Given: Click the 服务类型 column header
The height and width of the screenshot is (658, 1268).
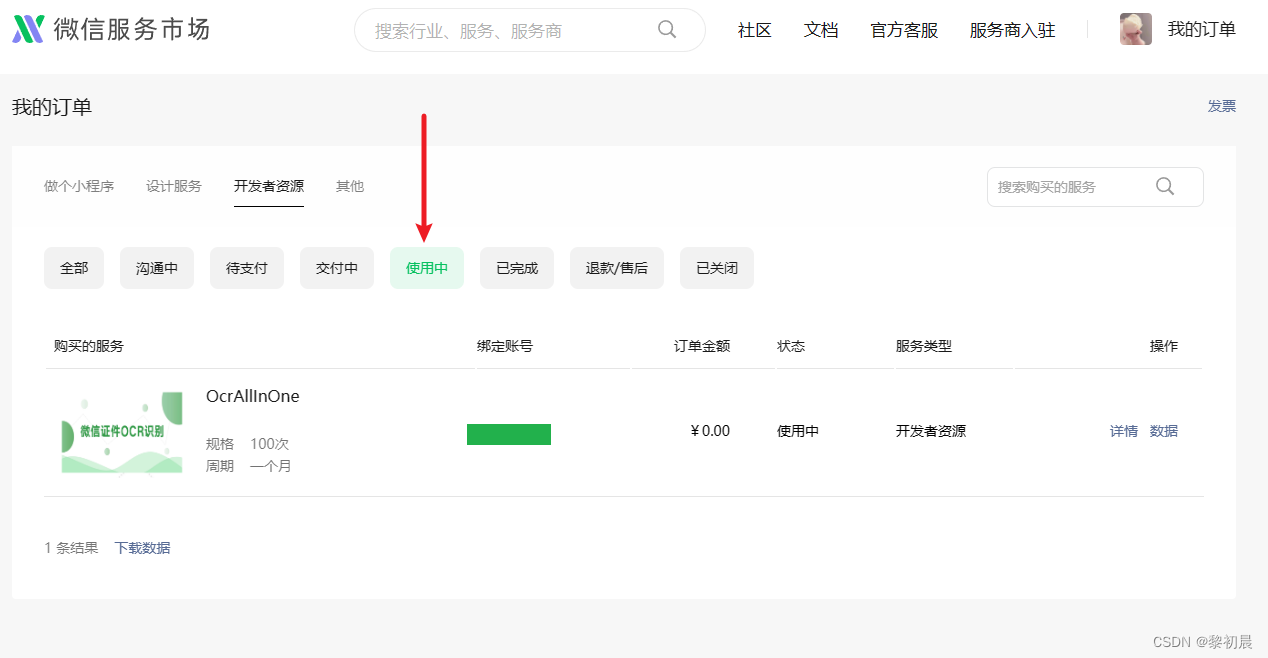Looking at the screenshot, I should click(x=924, y=346).
